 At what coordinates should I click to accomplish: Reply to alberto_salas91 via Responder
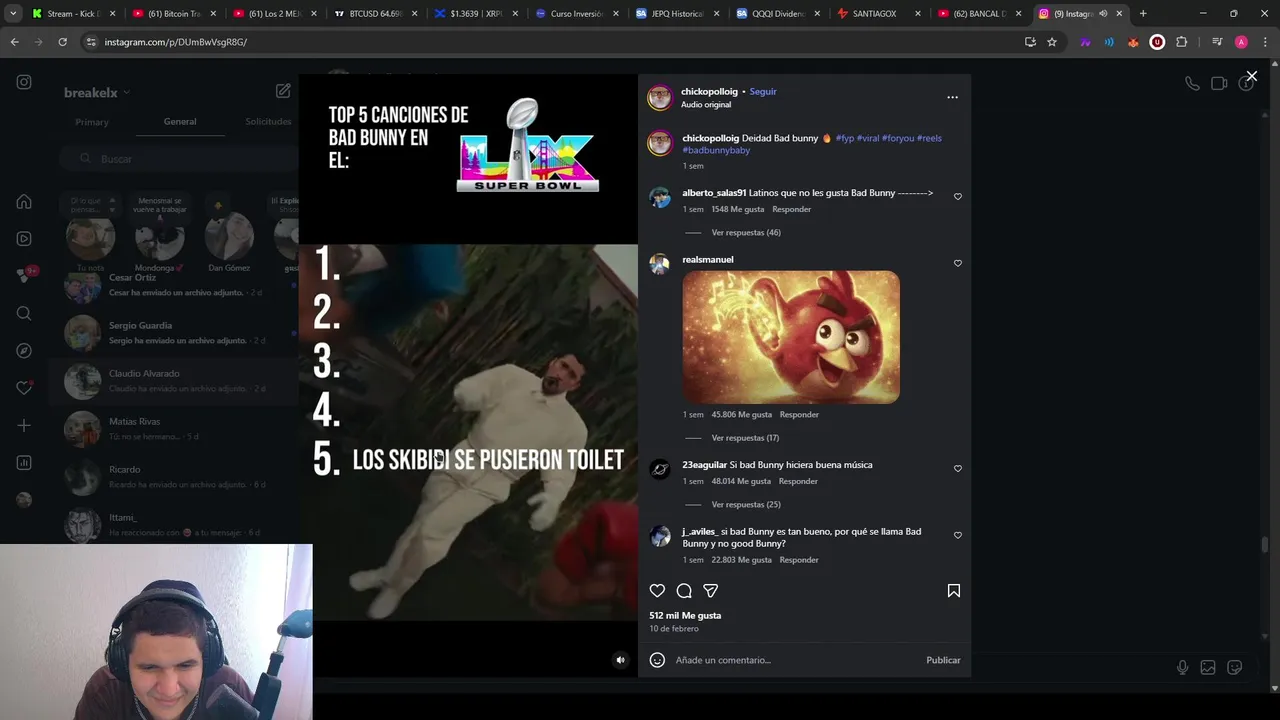[x=791, y=210]
